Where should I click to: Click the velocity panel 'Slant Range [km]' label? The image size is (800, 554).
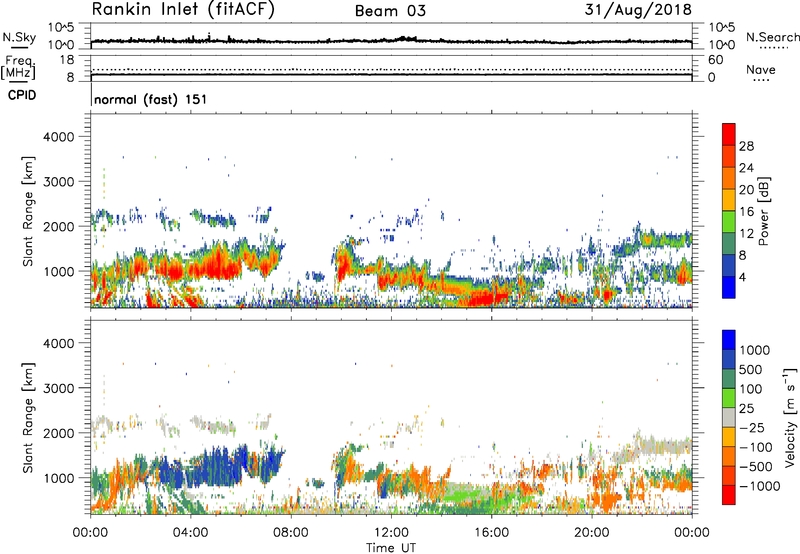pyautogui.click(x=28, y=418)
